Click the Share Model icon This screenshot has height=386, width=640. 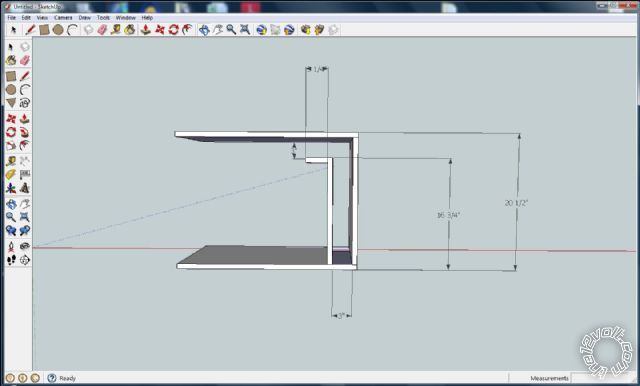[319, 30]
